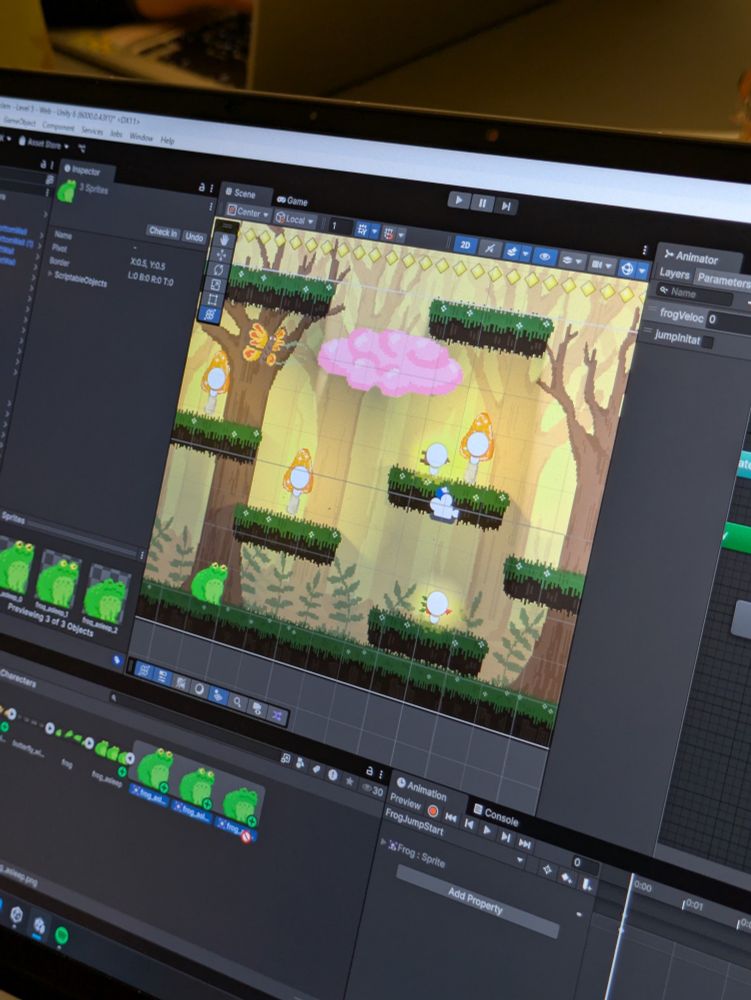Select the Layers tab in Animator
Image resolution: width=751 pixels, height=1000 pixels.
674,274
